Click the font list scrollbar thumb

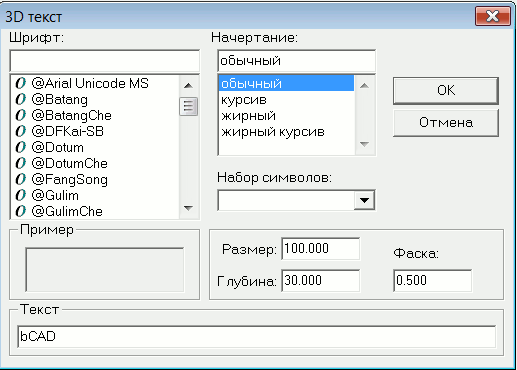coord(189,106)
